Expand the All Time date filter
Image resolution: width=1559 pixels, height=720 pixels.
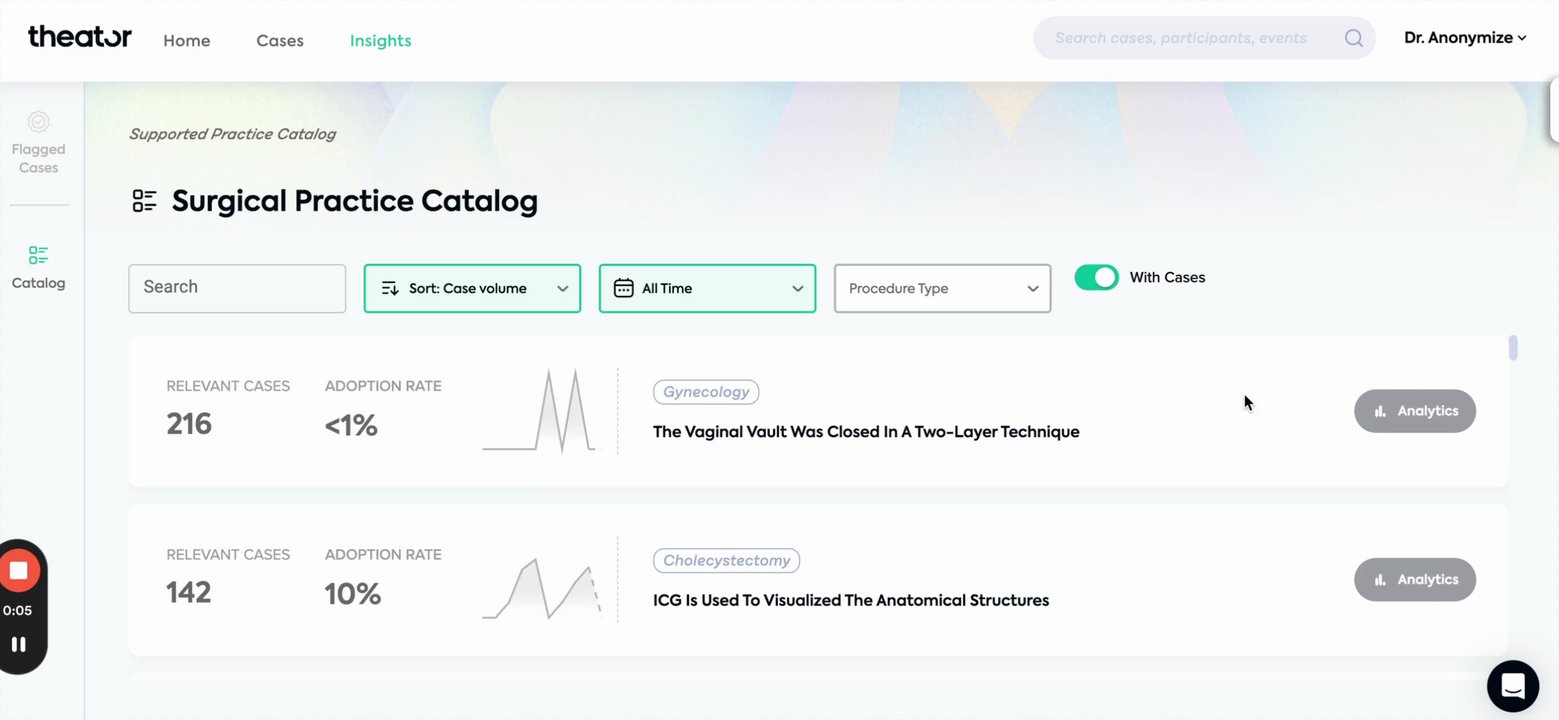coord(707,288)
